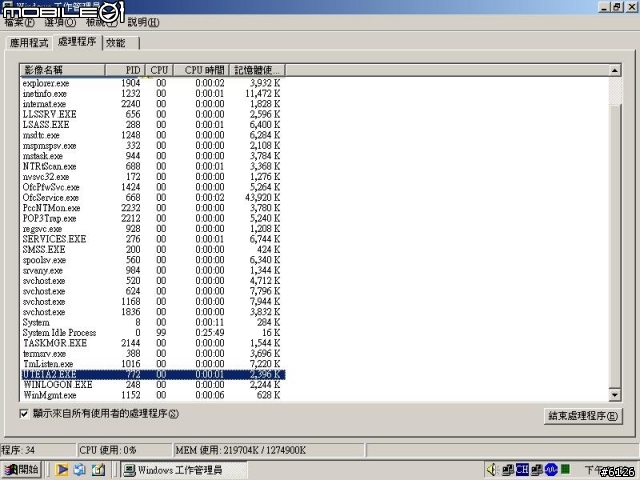This screenshot has width=640, height=480.
Task: Click memory value 43,920 K
Action: tap(262, 198)
